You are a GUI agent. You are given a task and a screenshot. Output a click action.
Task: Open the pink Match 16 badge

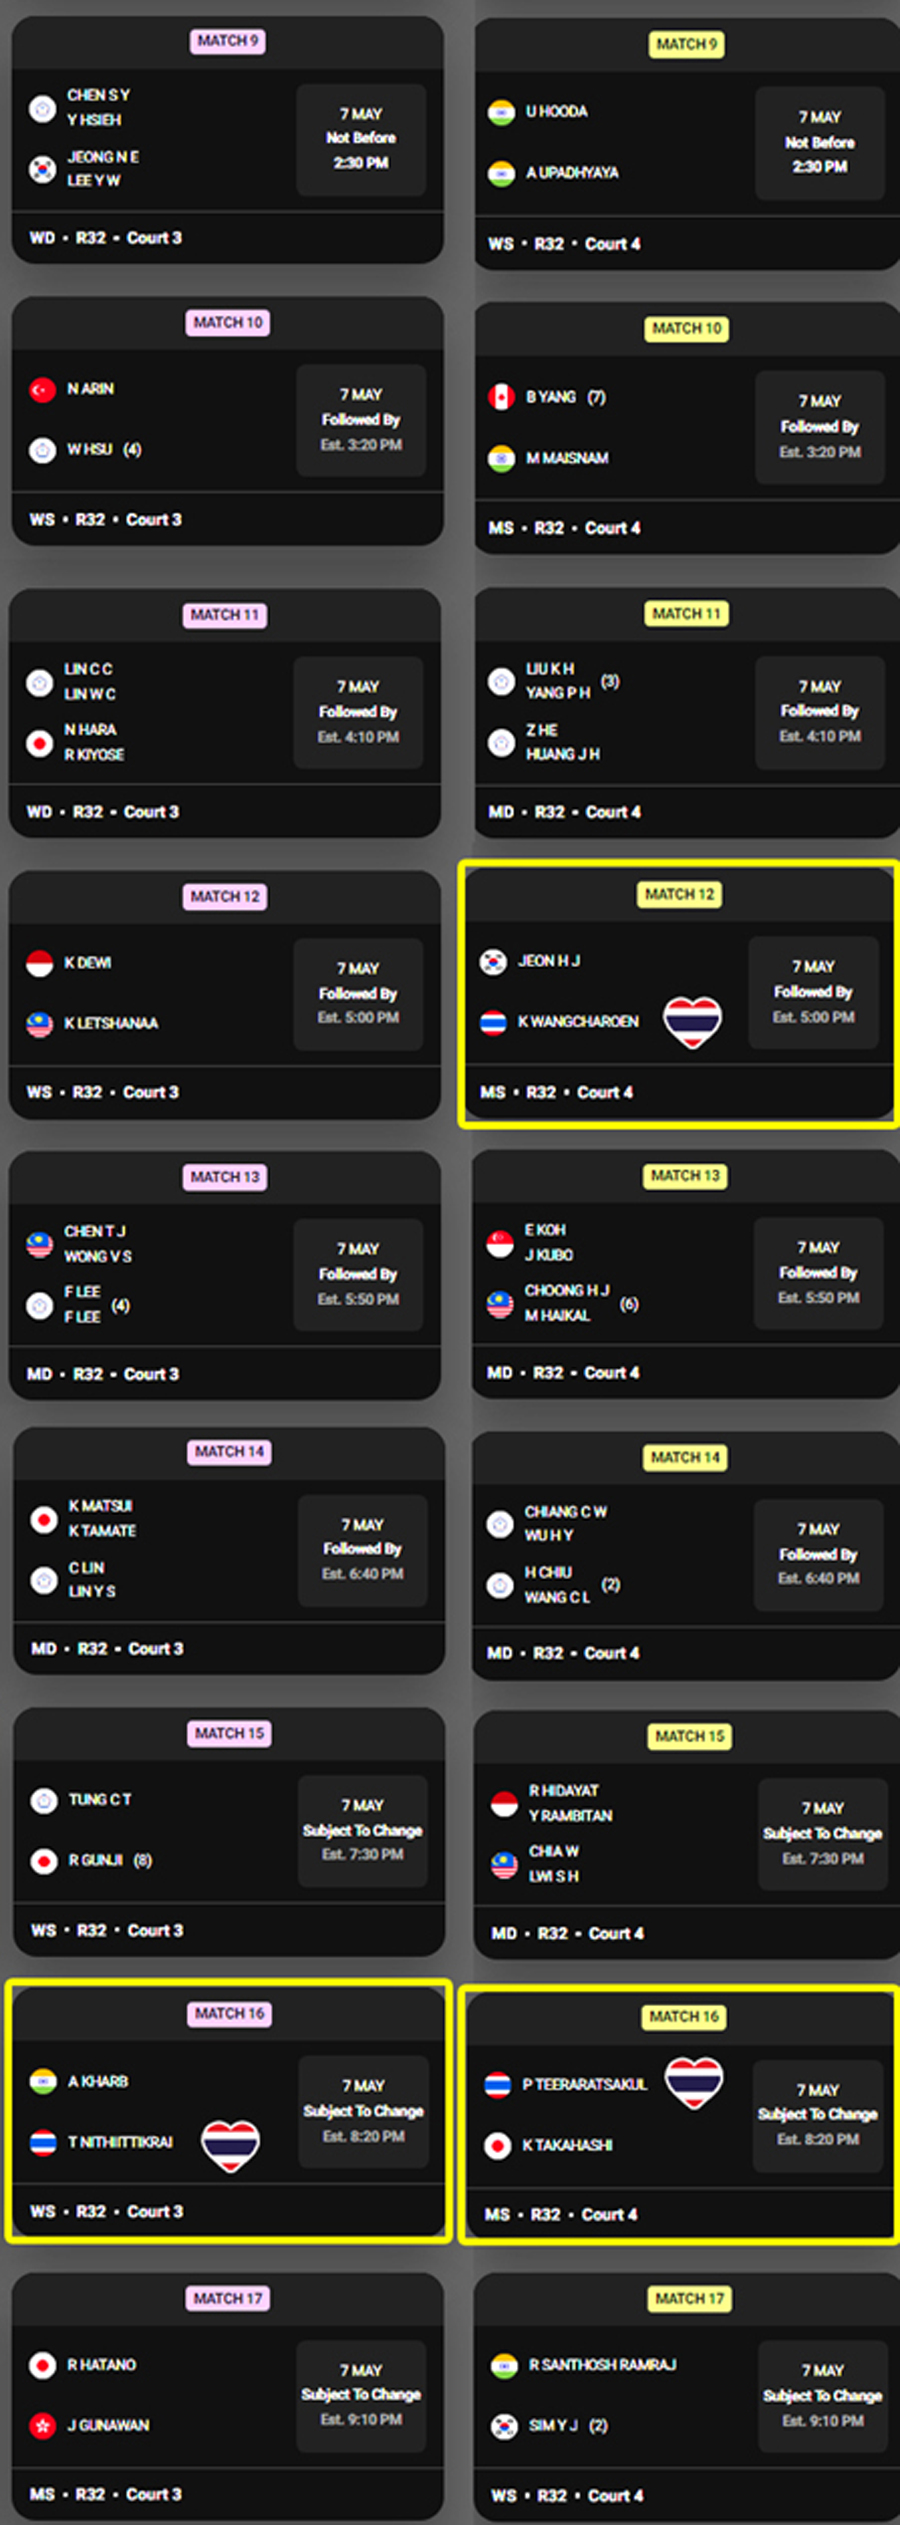229,2013
